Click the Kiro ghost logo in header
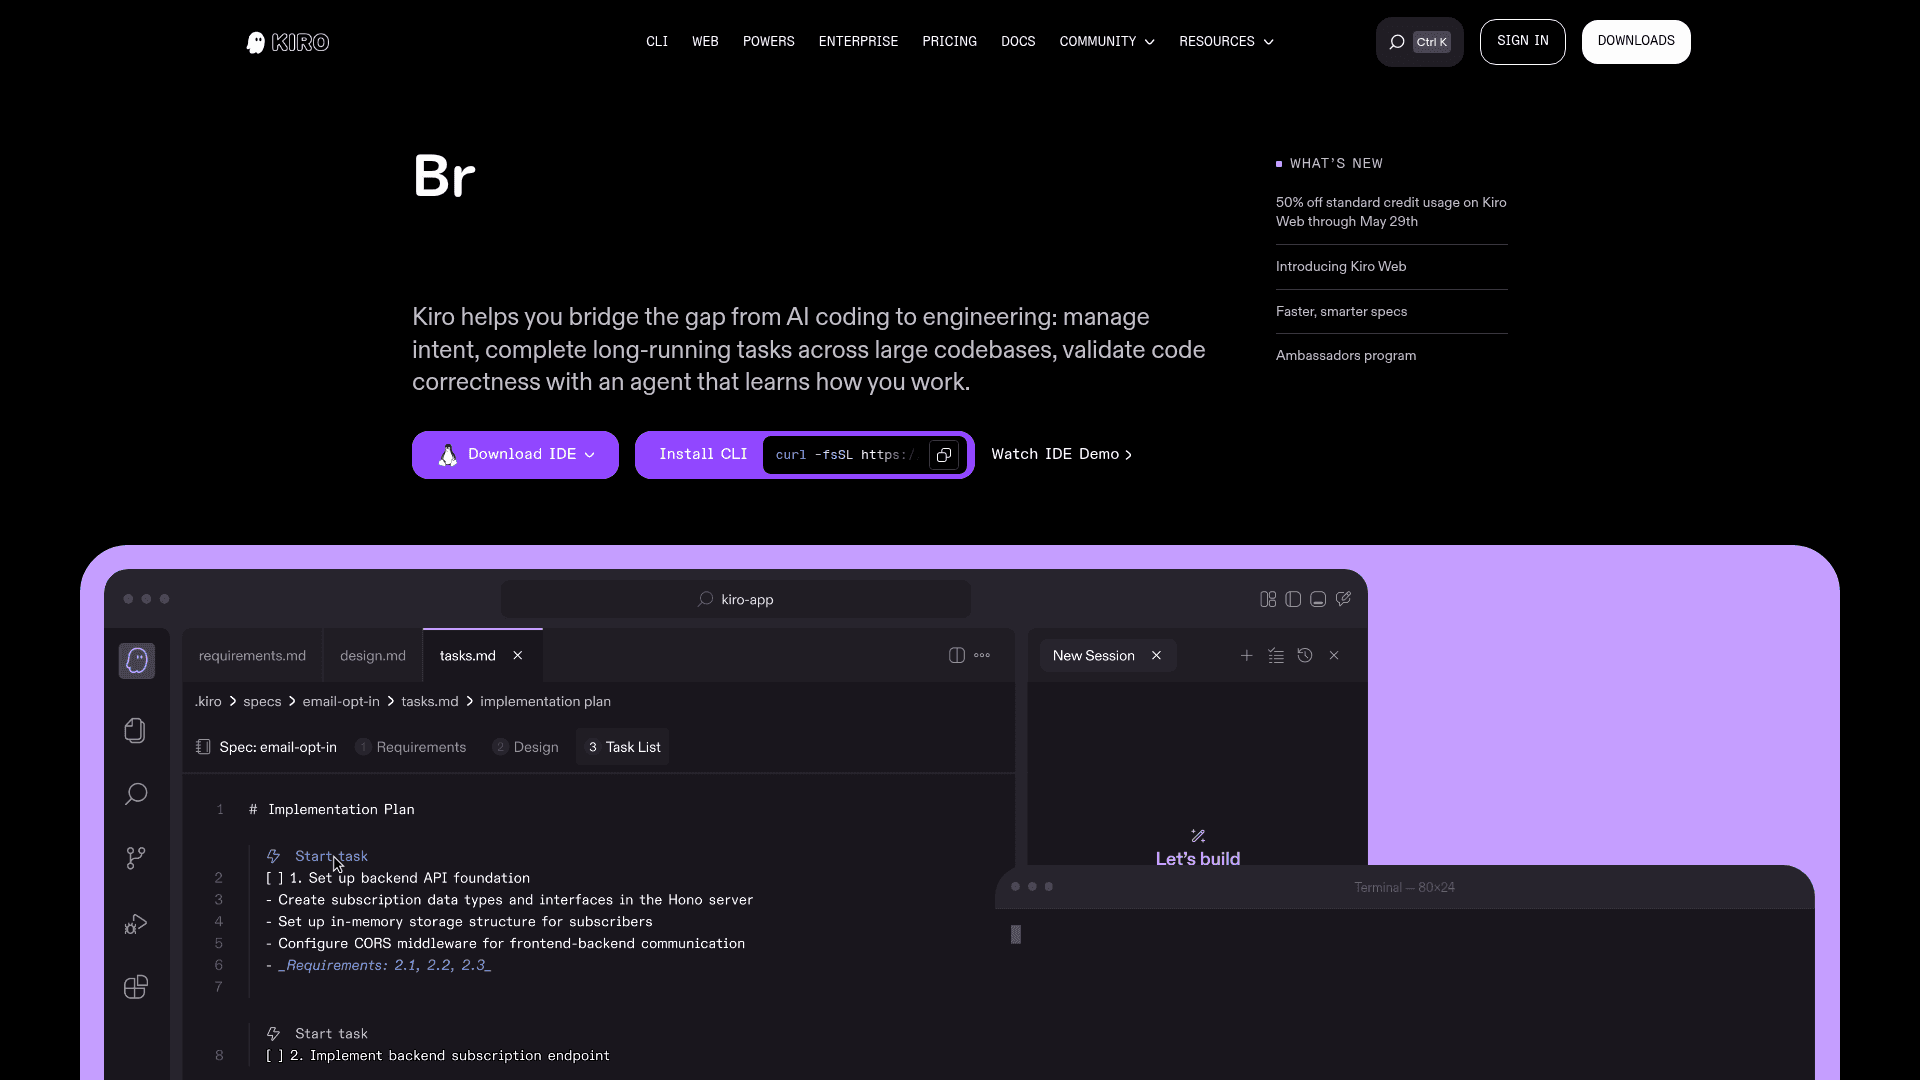The height and width of the screenshot is (1080, 1920). click(x=288, y=42)
